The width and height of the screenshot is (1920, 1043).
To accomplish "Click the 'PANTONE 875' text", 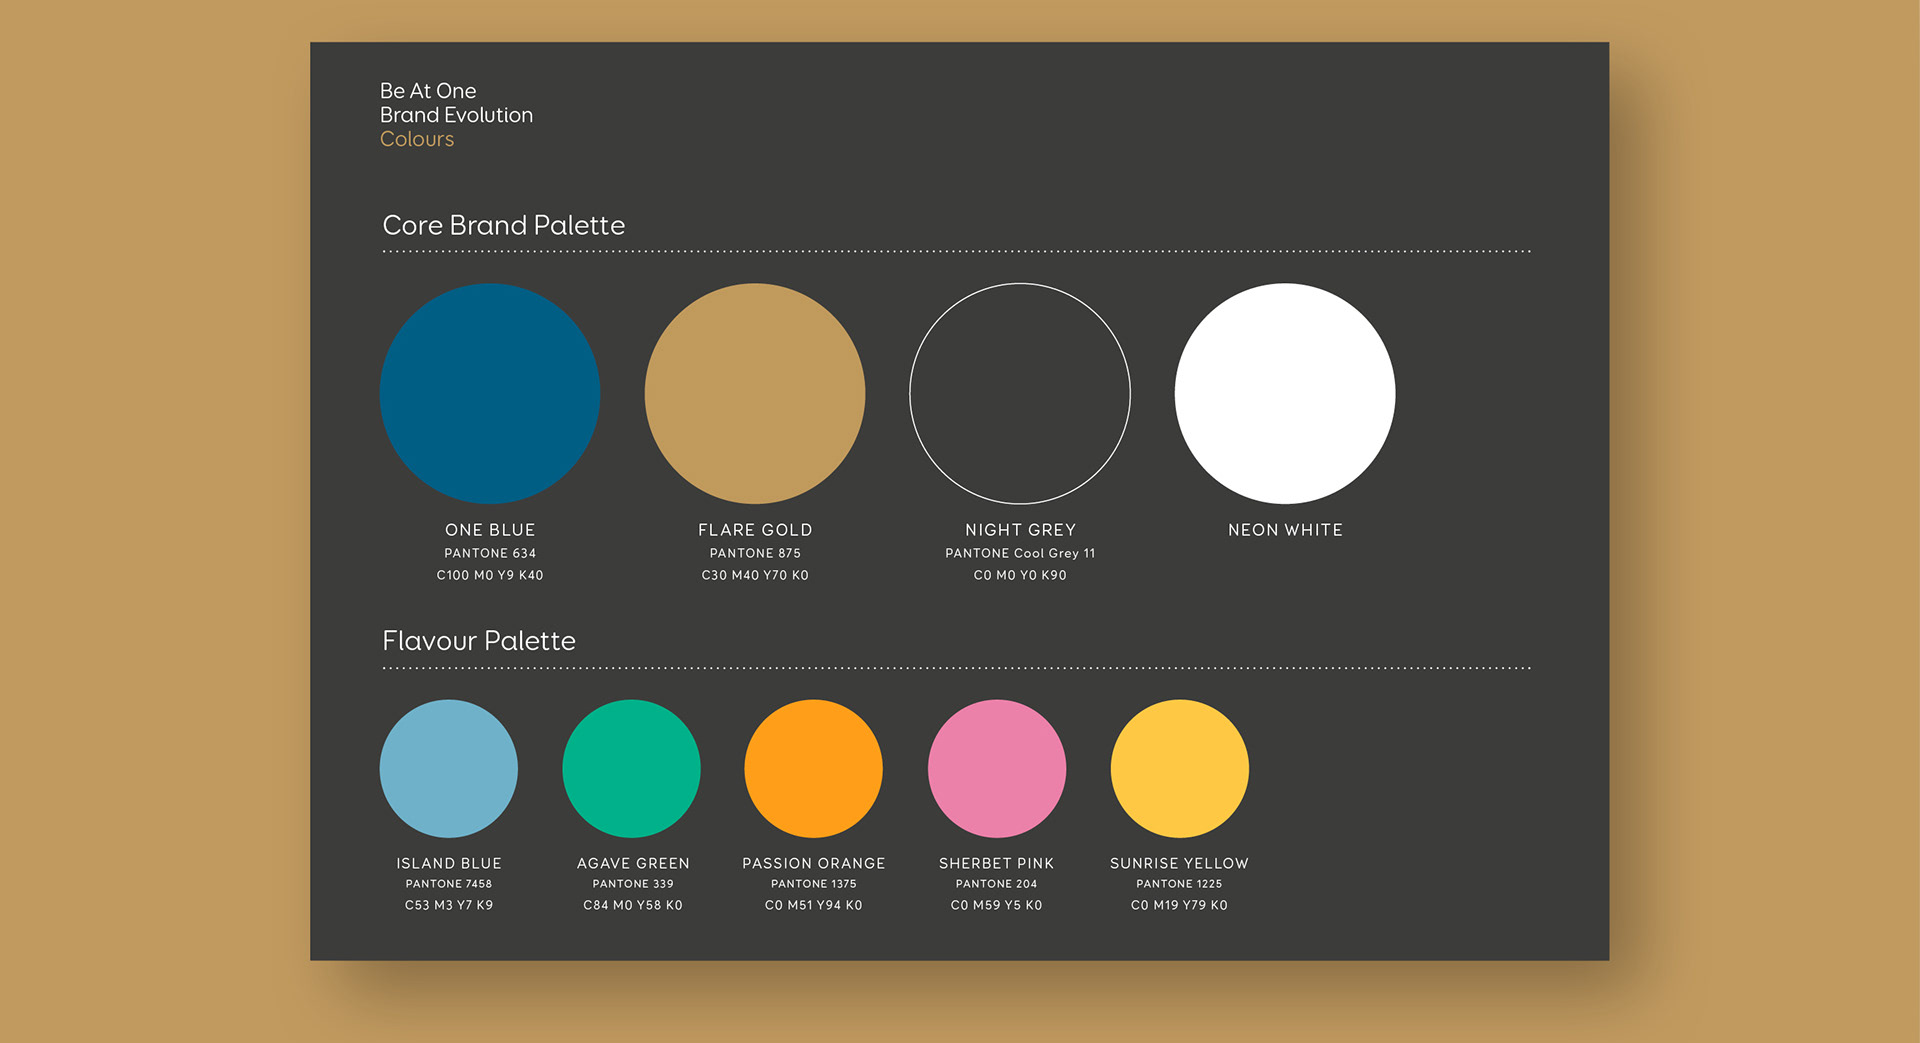I will (x=755, y=553).
